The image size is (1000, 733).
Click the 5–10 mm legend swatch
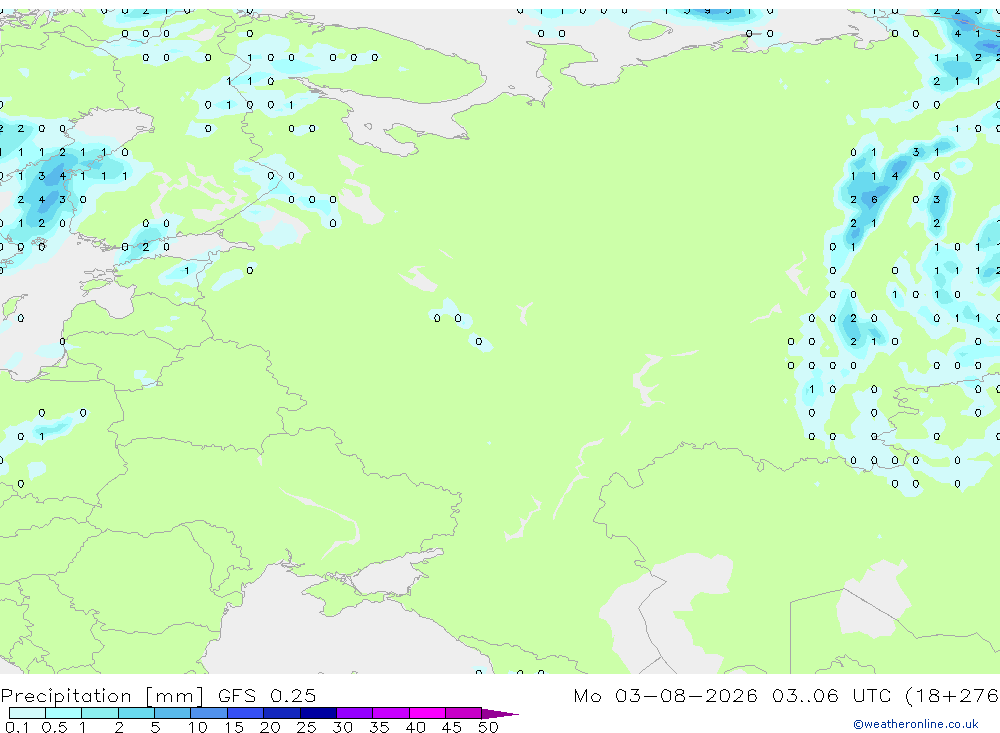[172, 713]
